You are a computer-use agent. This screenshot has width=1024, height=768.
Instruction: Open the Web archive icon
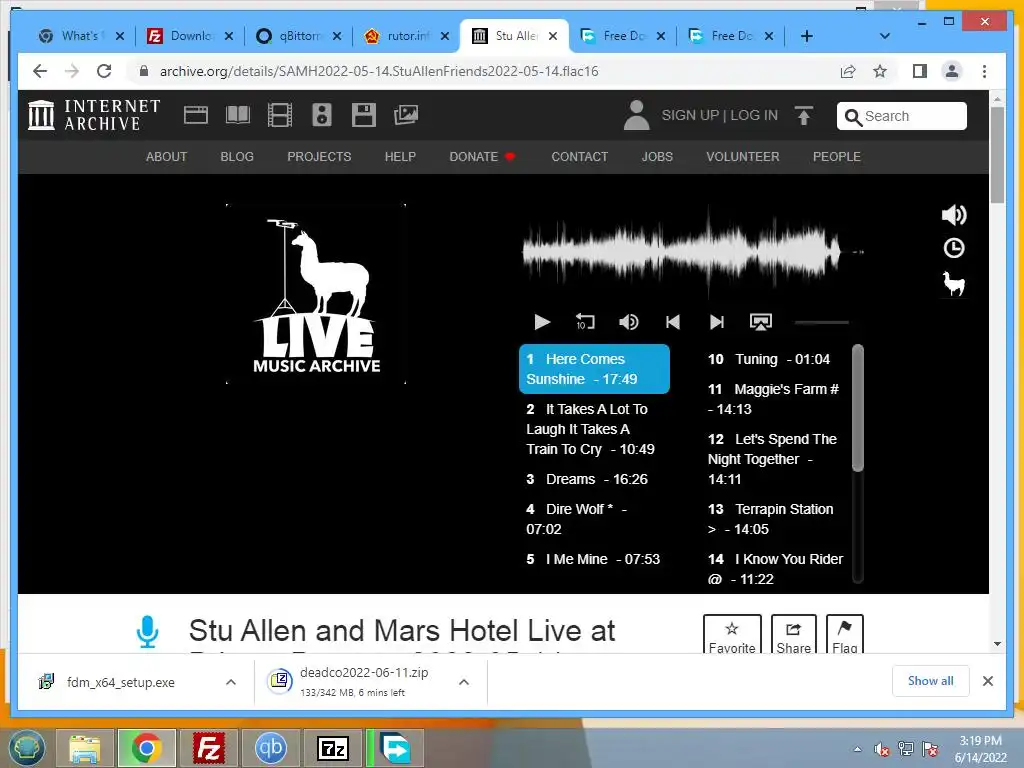point(195,115)
